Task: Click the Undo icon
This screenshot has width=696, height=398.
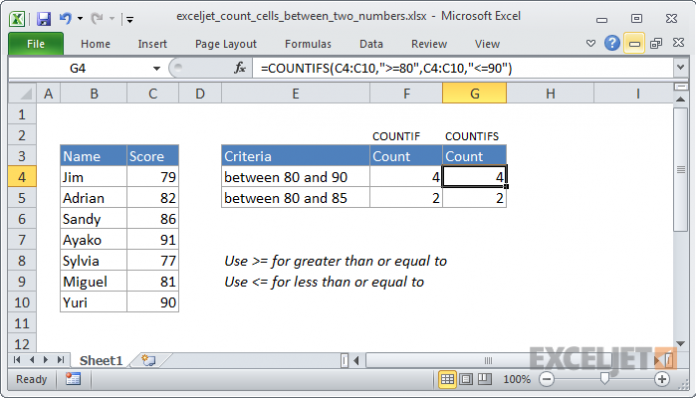Action: 66,18
